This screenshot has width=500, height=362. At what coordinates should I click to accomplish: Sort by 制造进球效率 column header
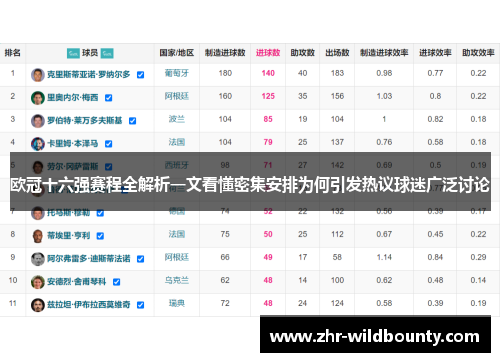(384, 53)
